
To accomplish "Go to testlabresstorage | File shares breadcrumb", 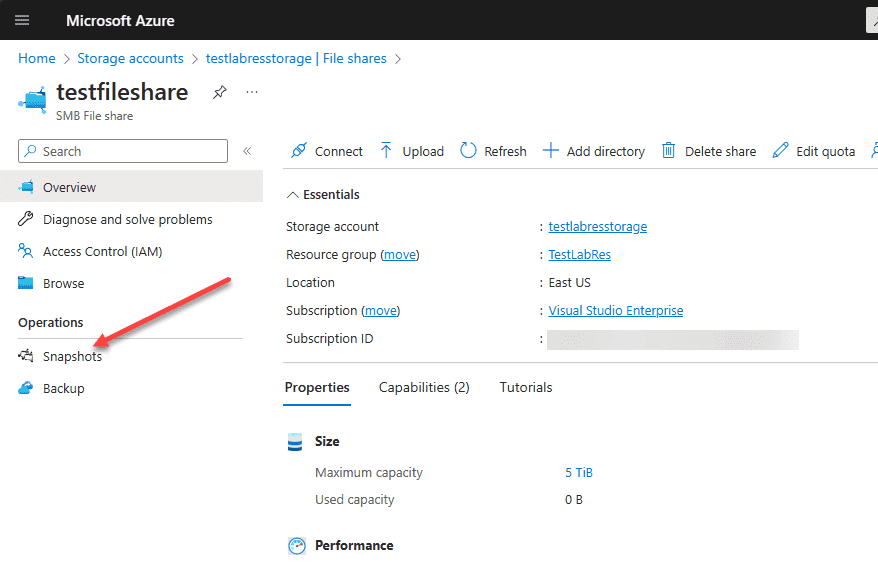I will (296, 58).
